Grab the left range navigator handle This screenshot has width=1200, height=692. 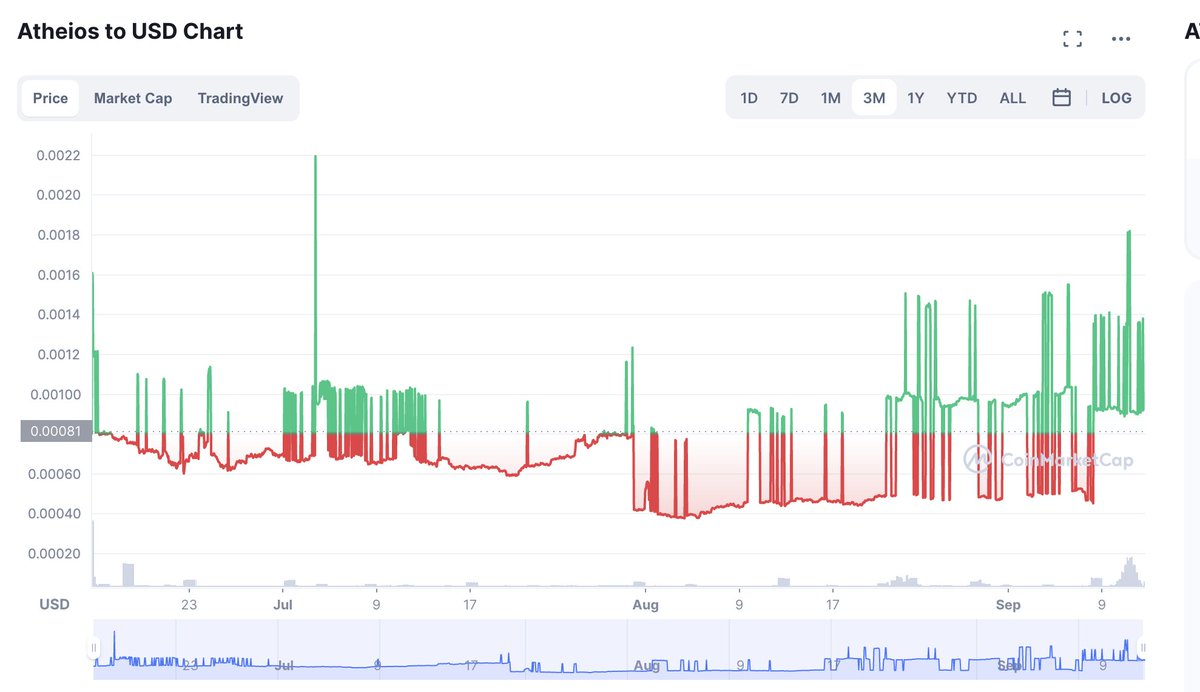click(94, 648)
